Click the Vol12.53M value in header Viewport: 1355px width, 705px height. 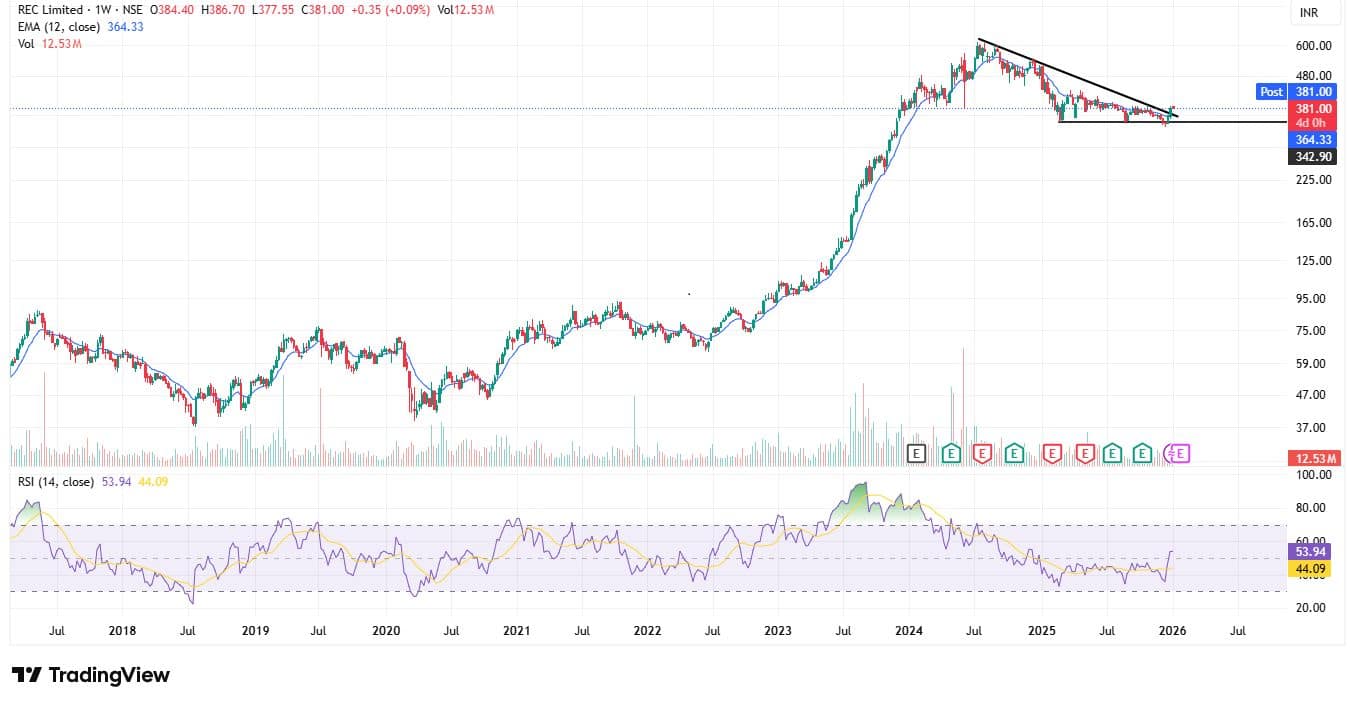[466, 10]
